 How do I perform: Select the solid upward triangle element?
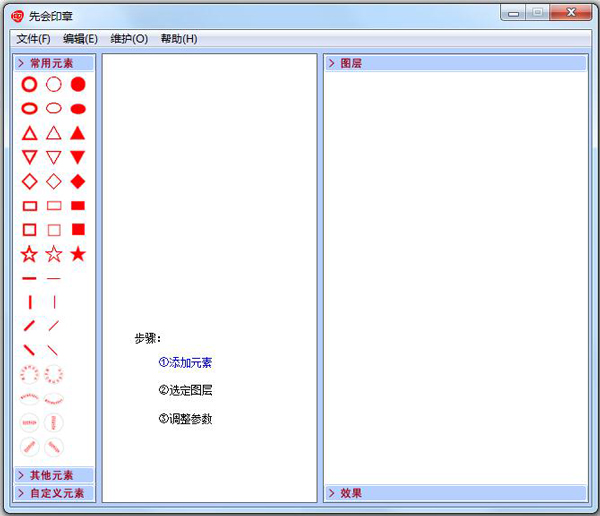click(x=78, y=133)
